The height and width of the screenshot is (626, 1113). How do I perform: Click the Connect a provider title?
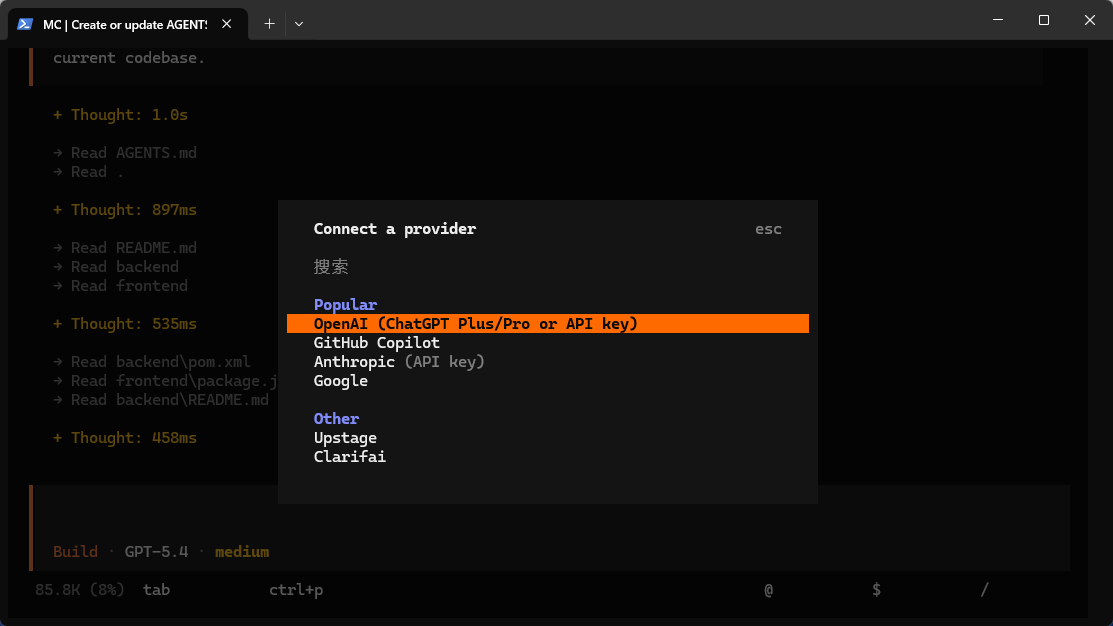coord(395,229)
